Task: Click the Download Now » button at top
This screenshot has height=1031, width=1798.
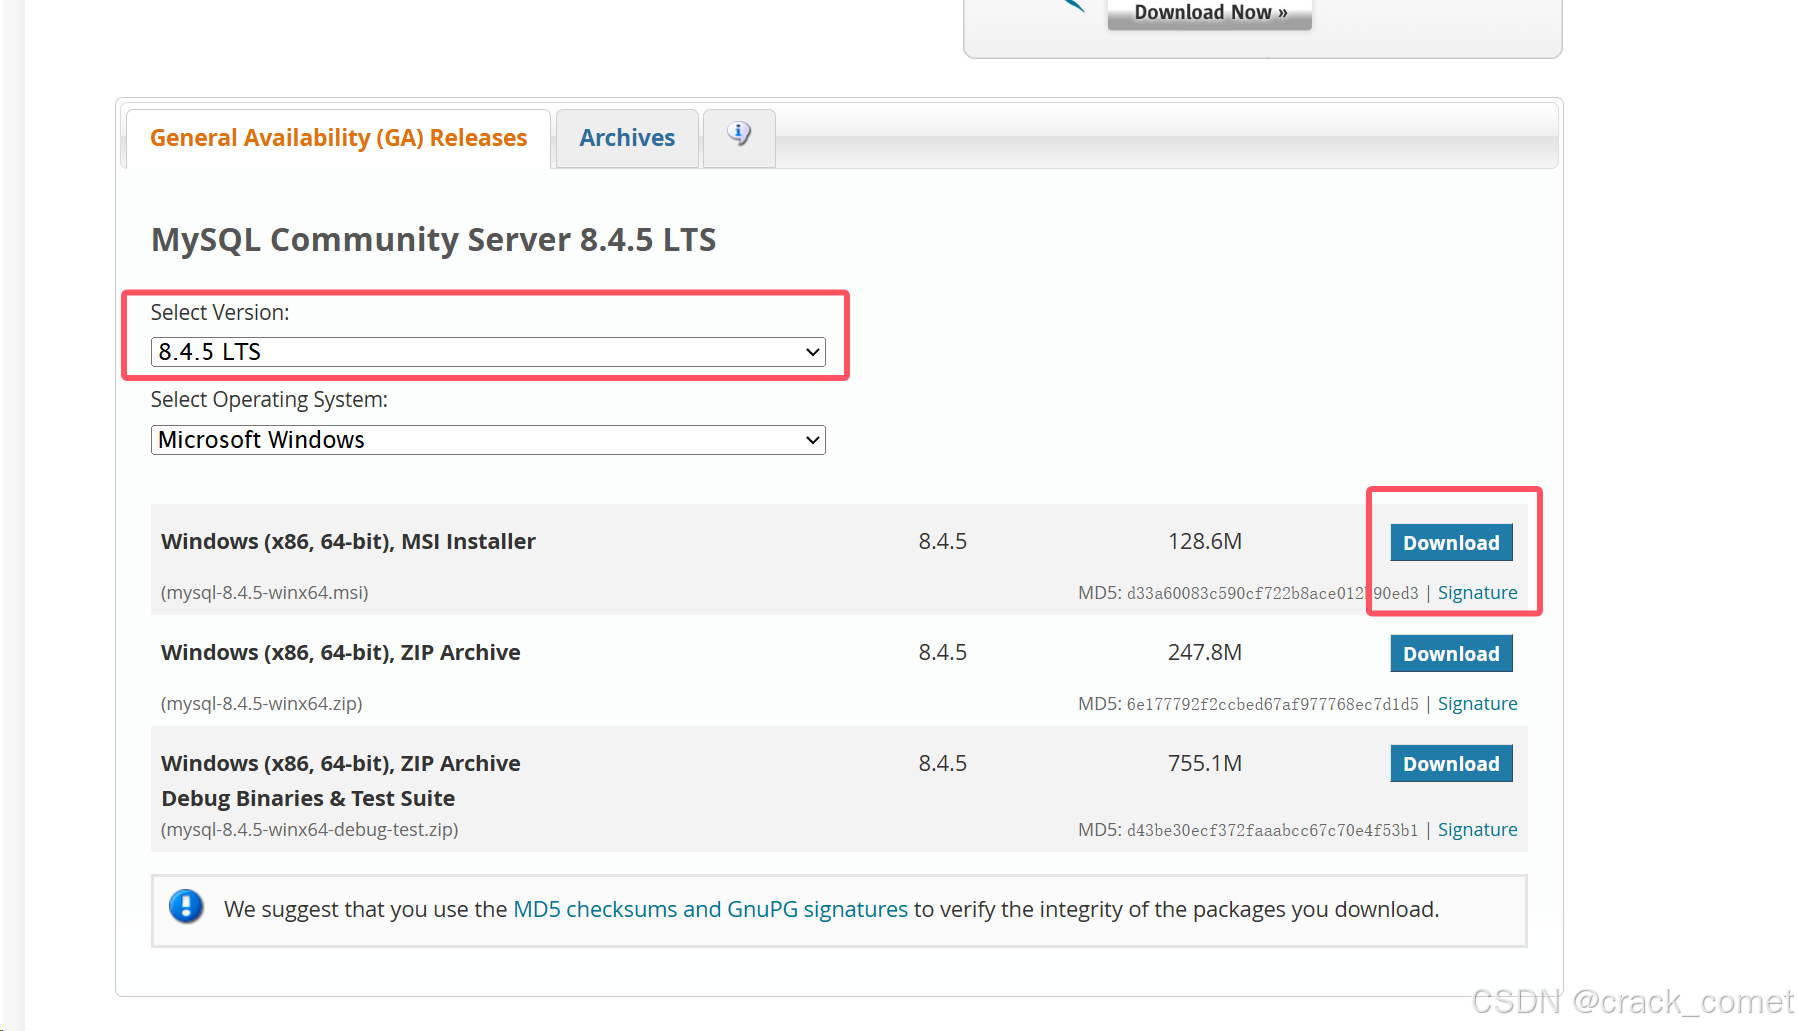Action: 1209,13
